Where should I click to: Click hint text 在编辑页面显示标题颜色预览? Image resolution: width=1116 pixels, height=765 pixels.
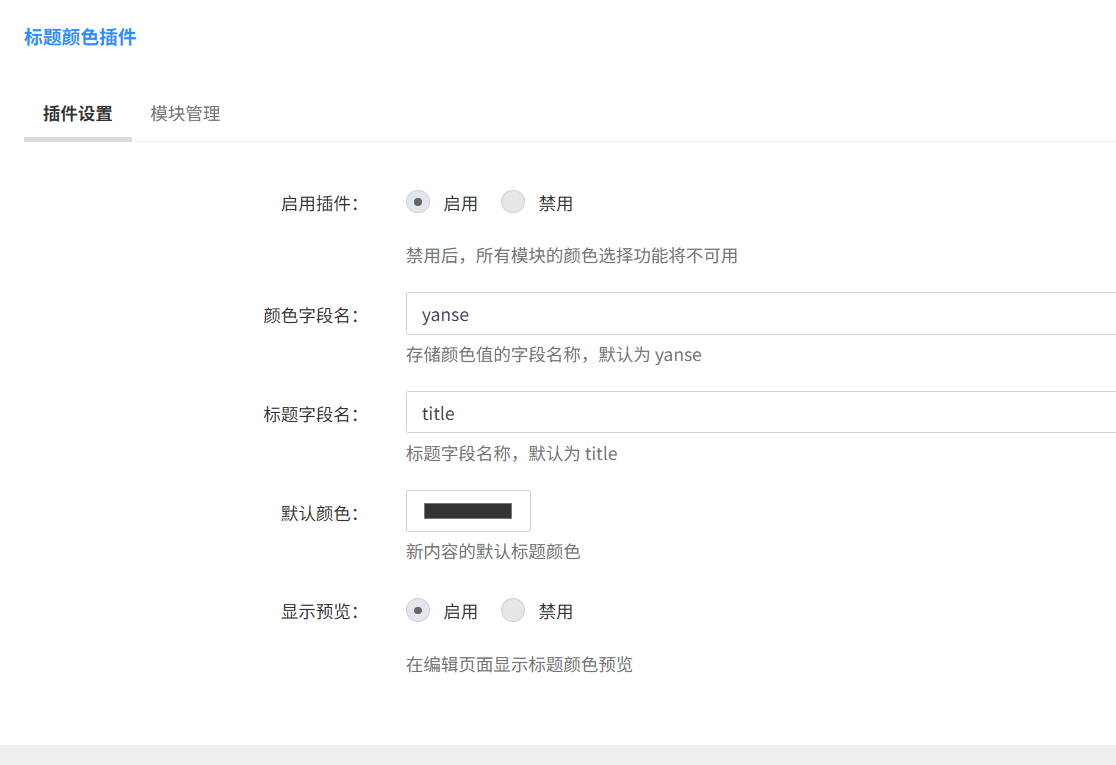coord(520,665)
